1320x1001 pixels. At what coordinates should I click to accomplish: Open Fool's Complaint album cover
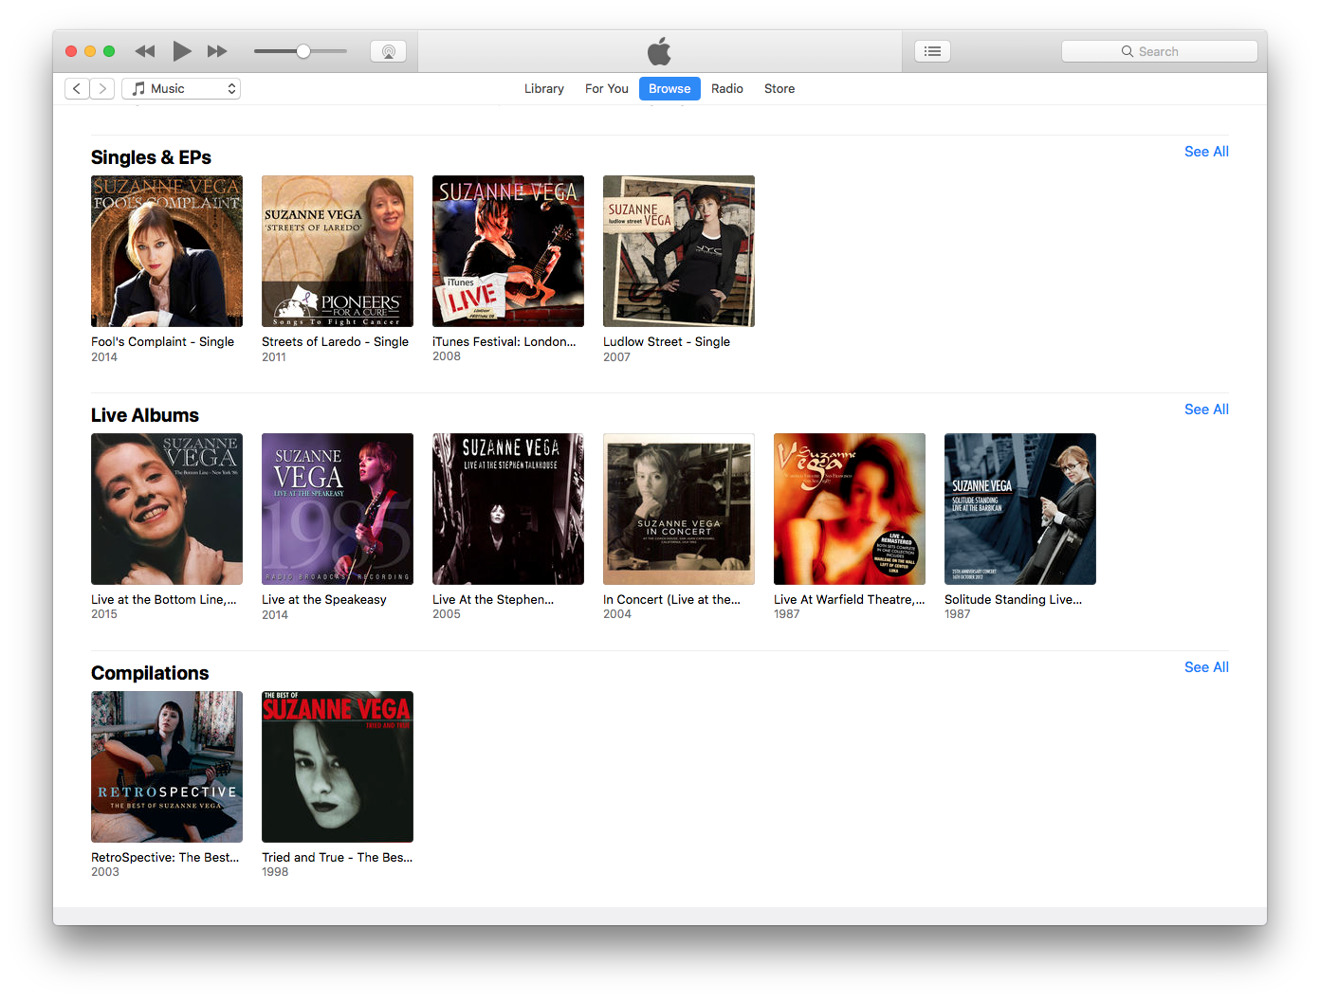click(x=167, y=251)
